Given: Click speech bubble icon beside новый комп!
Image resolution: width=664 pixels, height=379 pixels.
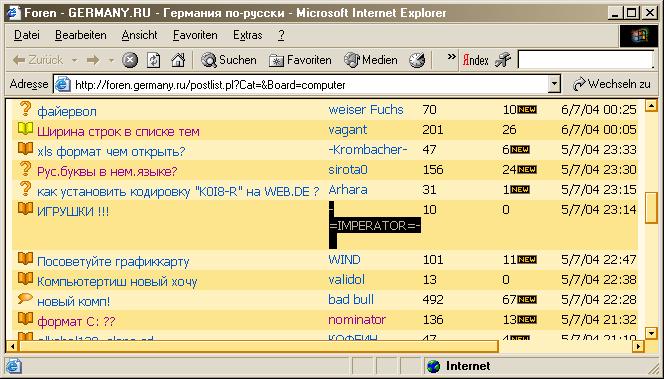Looking at the screenshot, I should 25,299.
